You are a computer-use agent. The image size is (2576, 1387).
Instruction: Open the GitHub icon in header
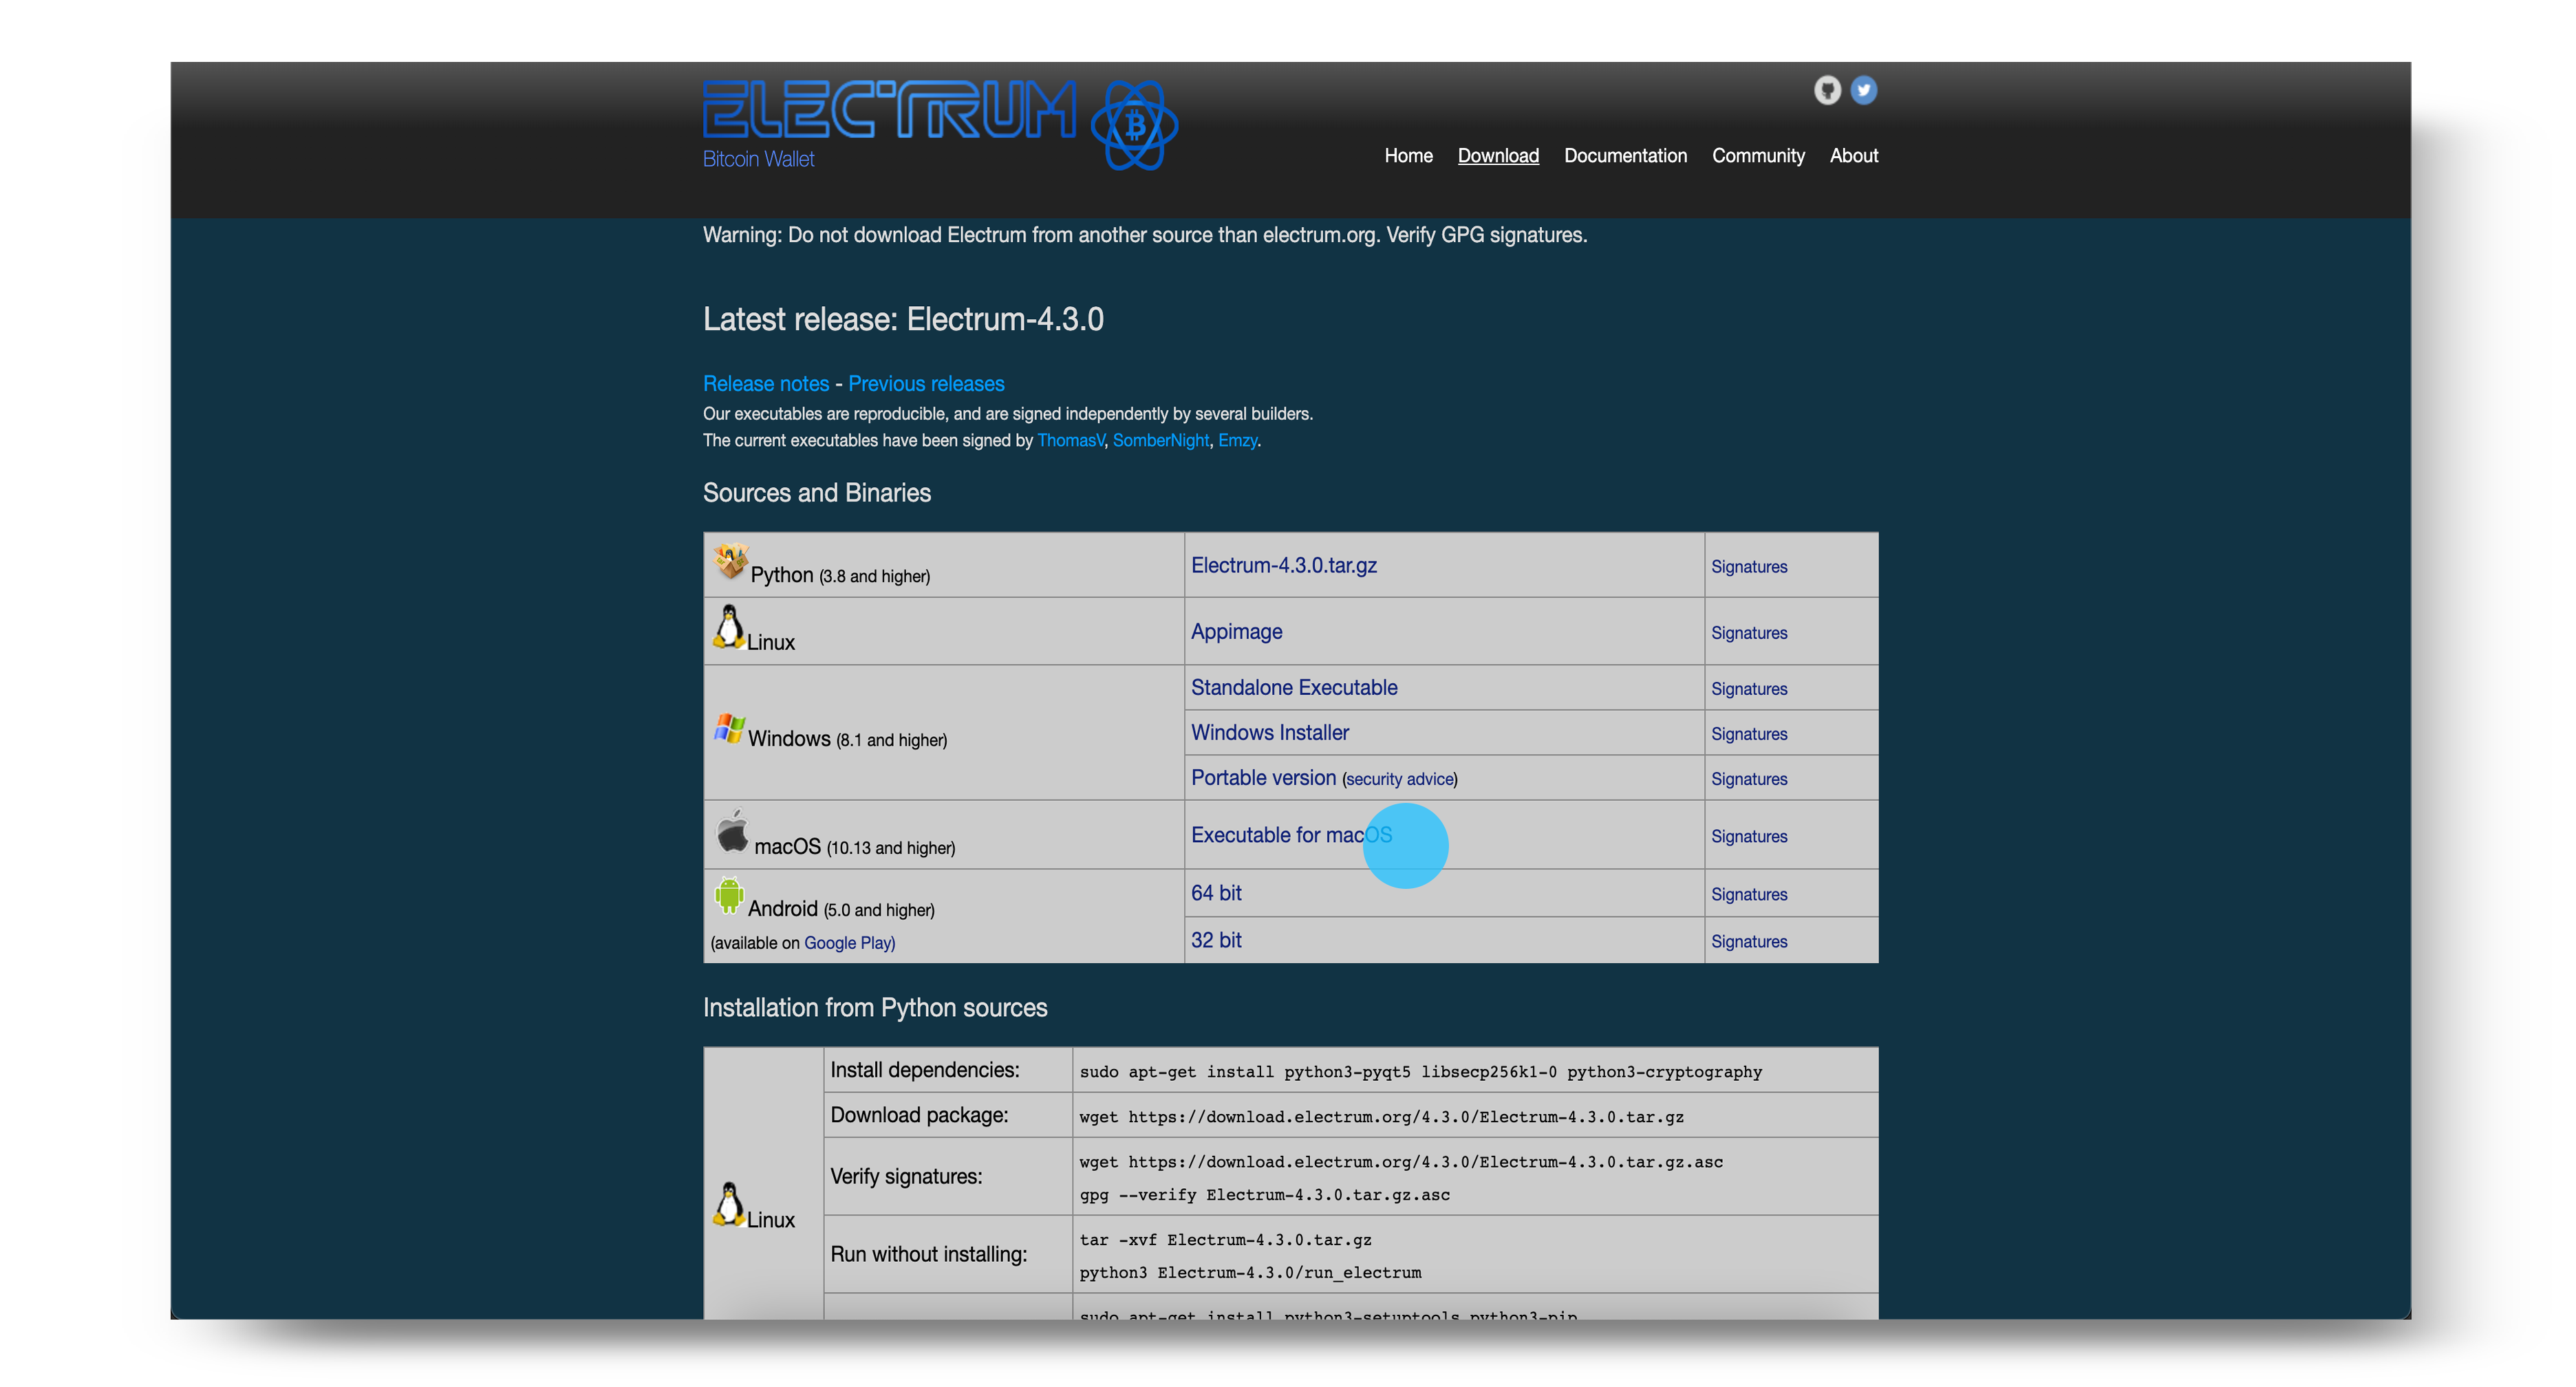point(1827,90)
